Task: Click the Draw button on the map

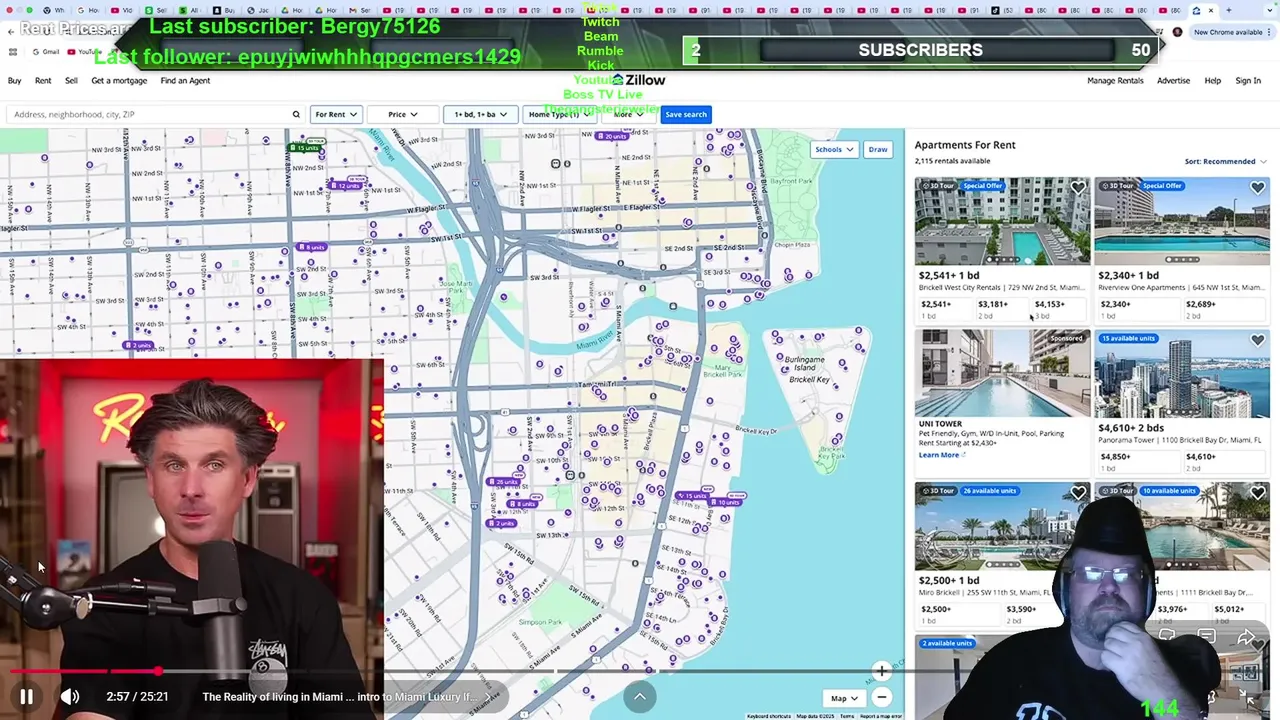Action: 878,150
